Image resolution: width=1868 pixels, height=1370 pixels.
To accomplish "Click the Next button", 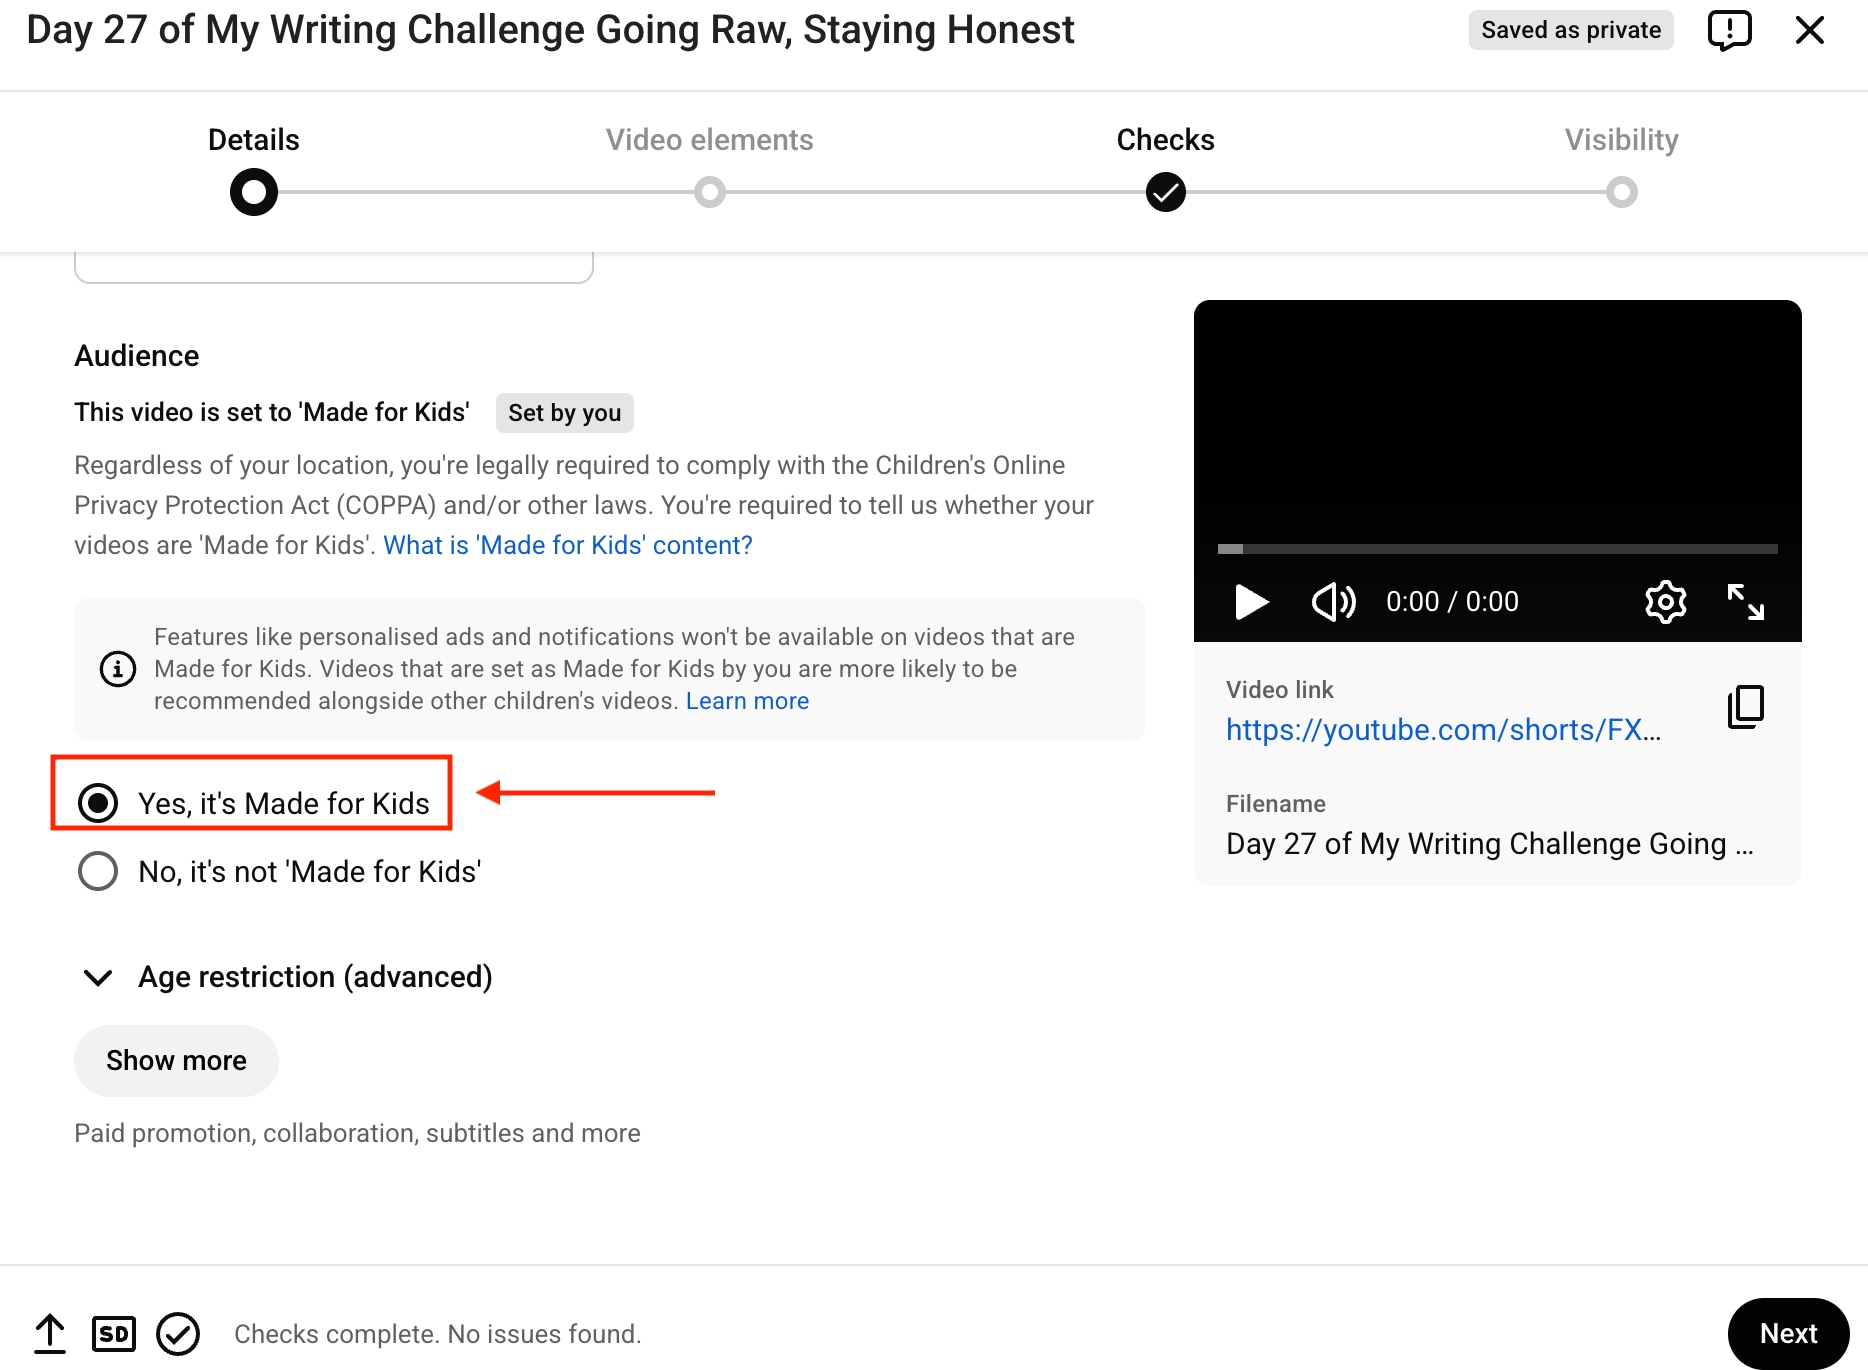I will [1789, 1333].
